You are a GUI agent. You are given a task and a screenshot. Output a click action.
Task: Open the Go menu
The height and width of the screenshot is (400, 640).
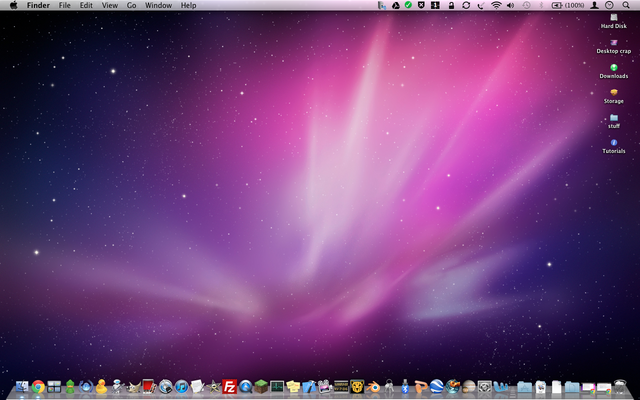point(131,5)
